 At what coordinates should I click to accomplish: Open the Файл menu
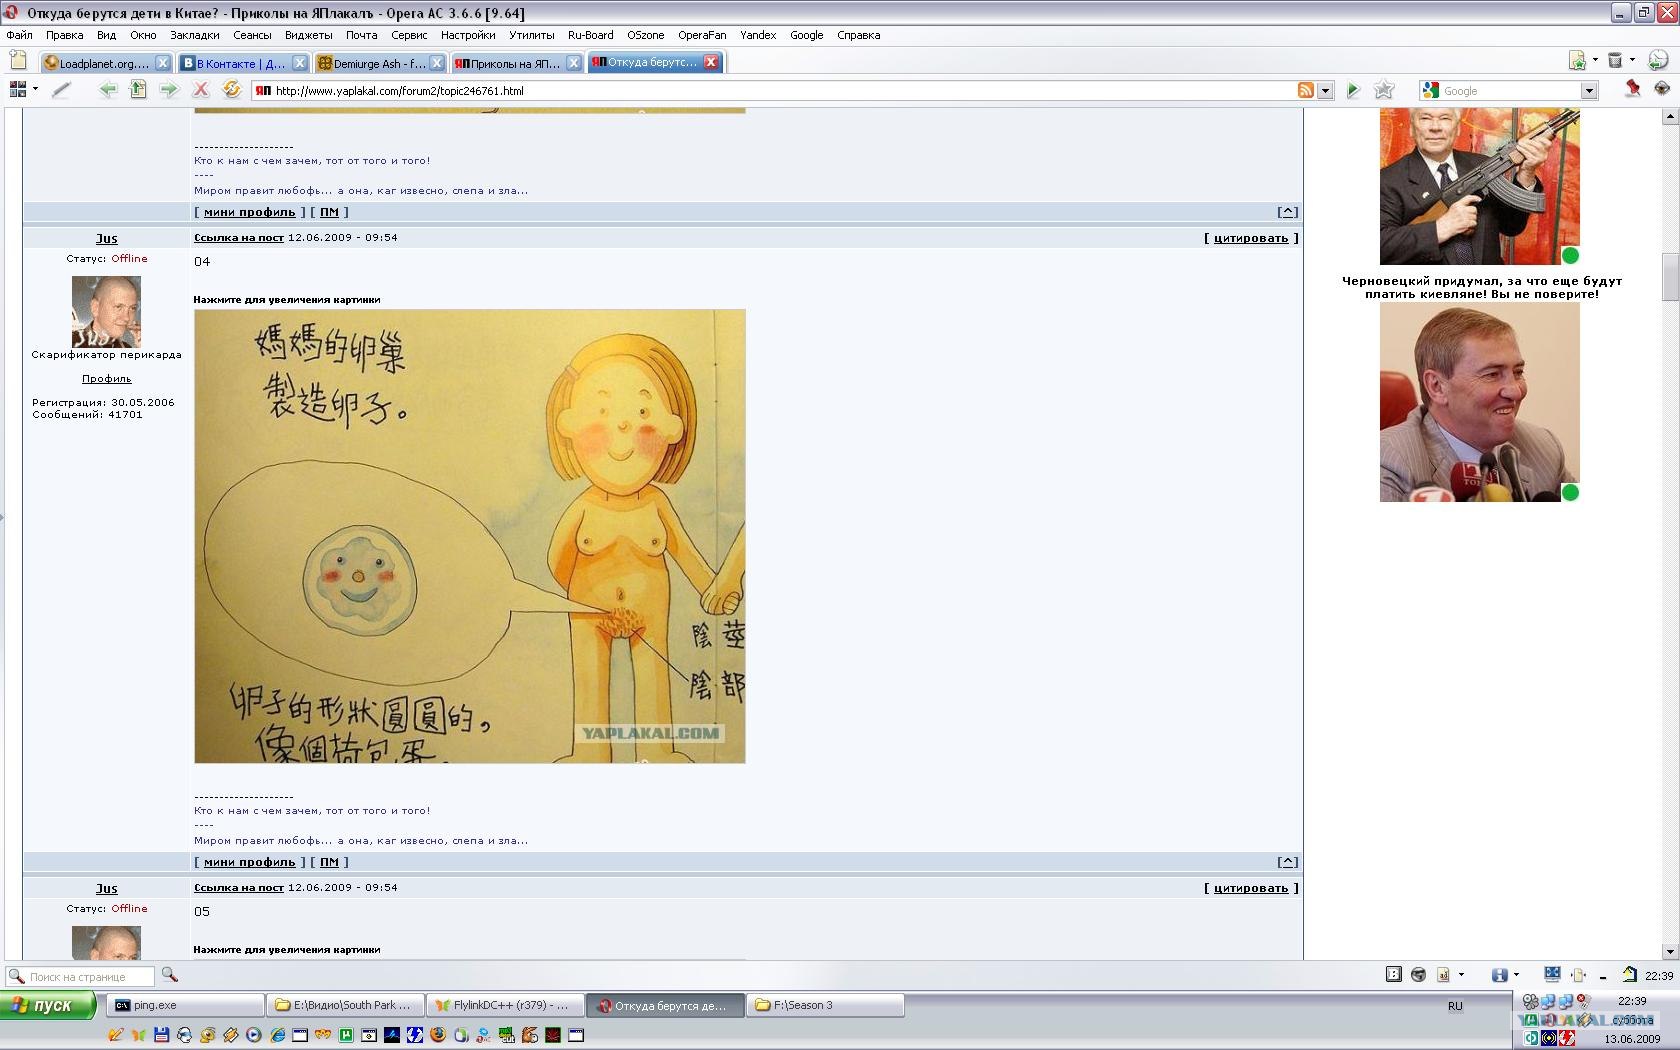[x=20, y=35]
